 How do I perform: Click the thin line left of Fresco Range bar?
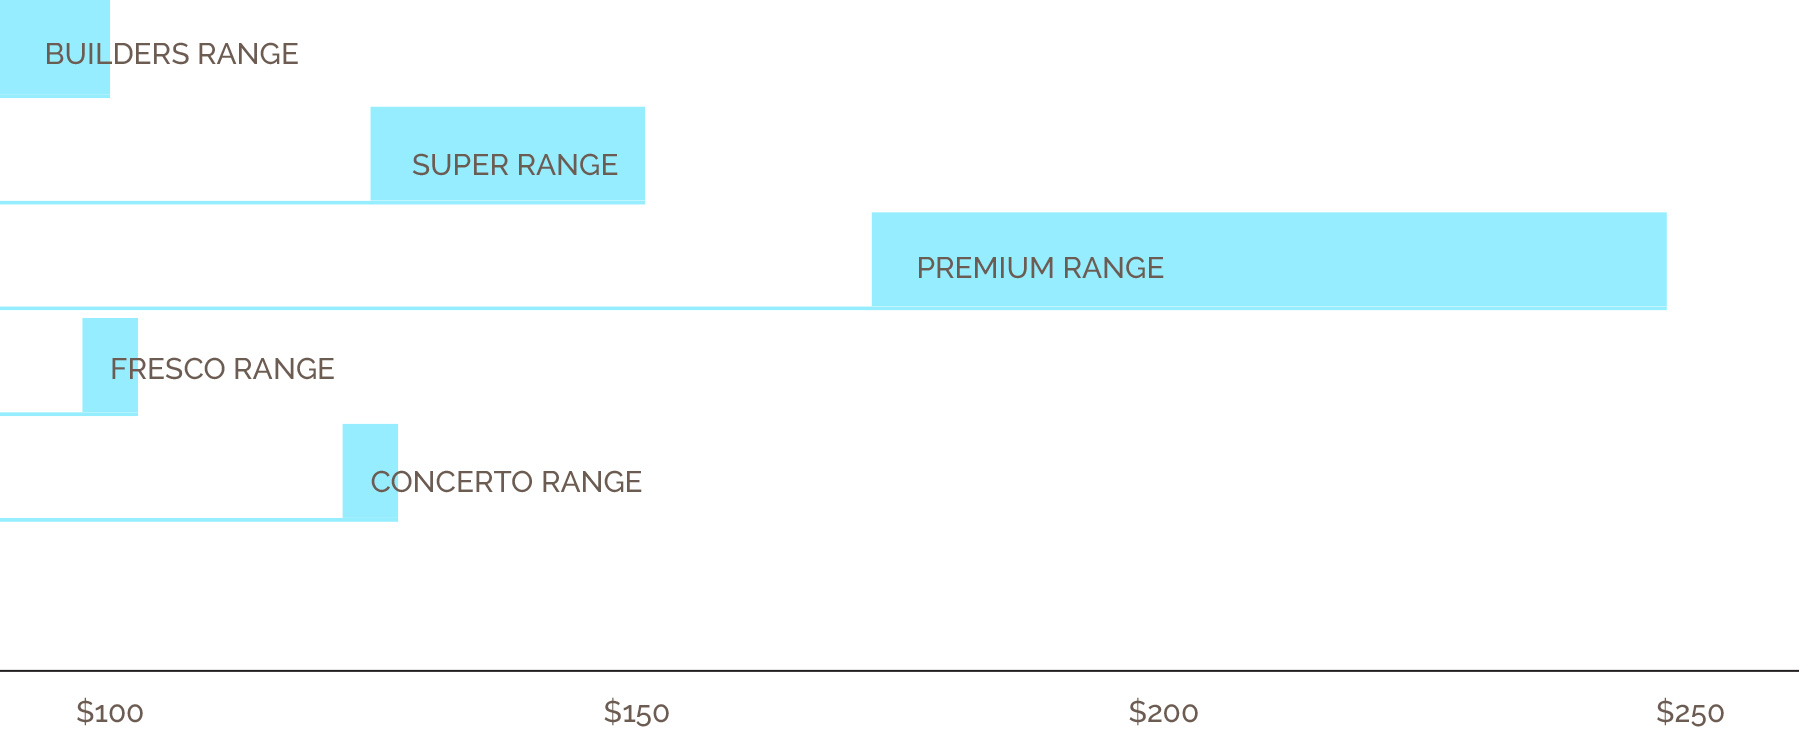40,413
